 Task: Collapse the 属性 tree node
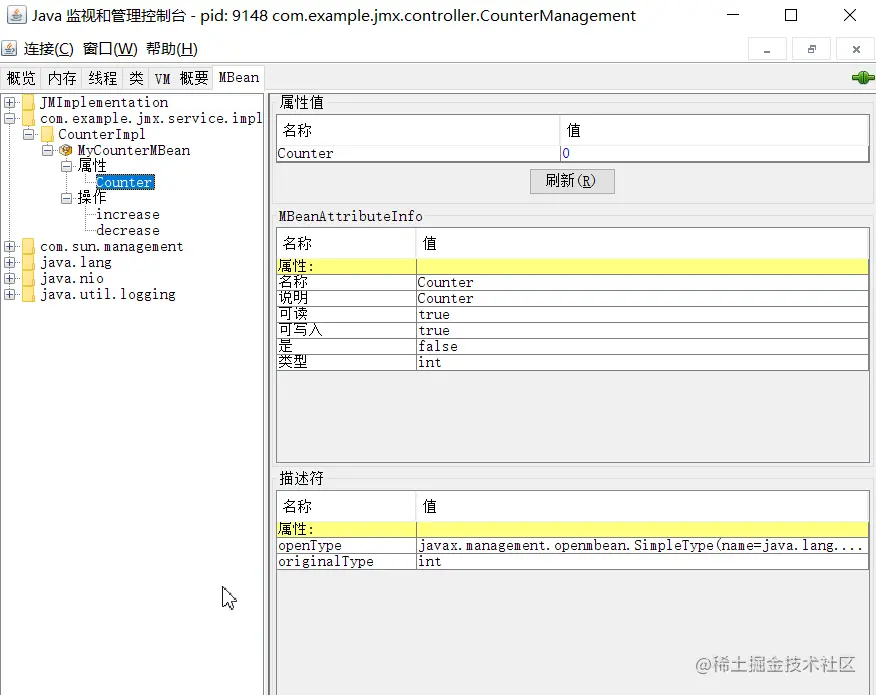pyautogui.click(x=66, y=166)
